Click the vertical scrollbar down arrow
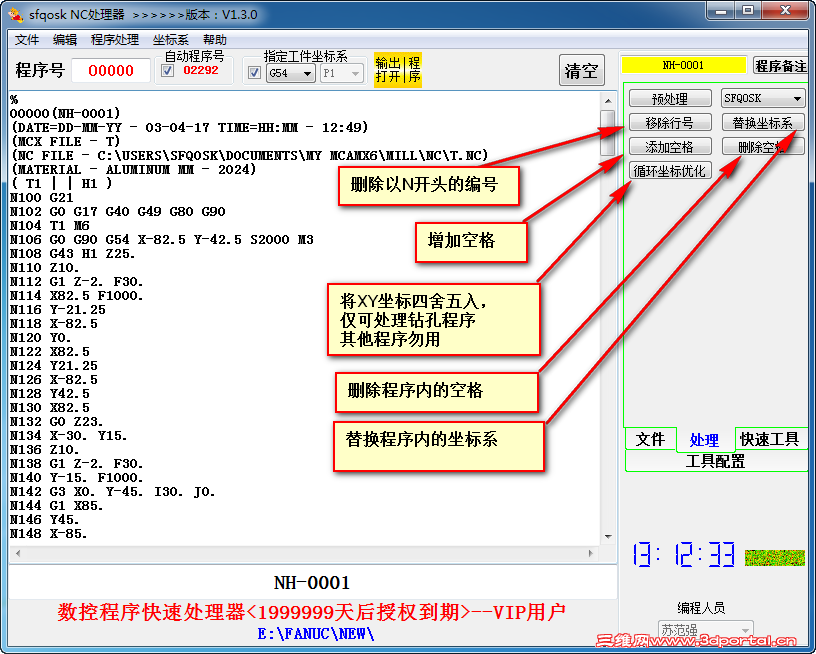 click(x=608, y=537)
